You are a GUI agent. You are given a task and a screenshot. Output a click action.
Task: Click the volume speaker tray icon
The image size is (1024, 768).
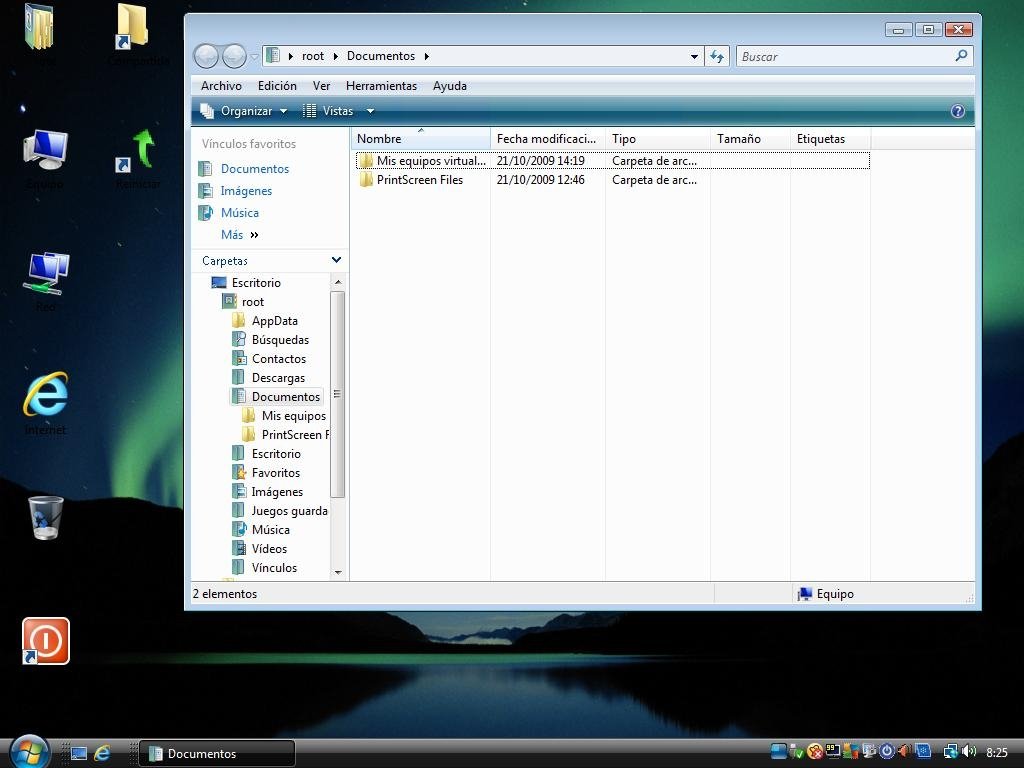[x=969, y=752]
